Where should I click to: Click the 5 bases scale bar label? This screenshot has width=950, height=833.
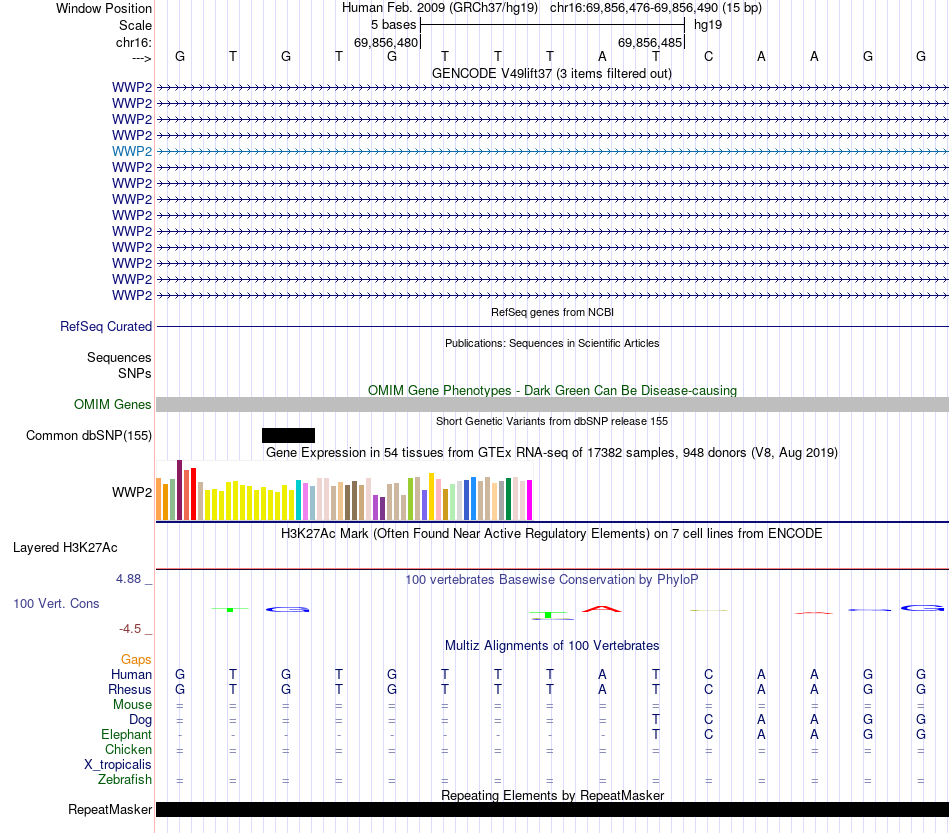coord(394,25)
